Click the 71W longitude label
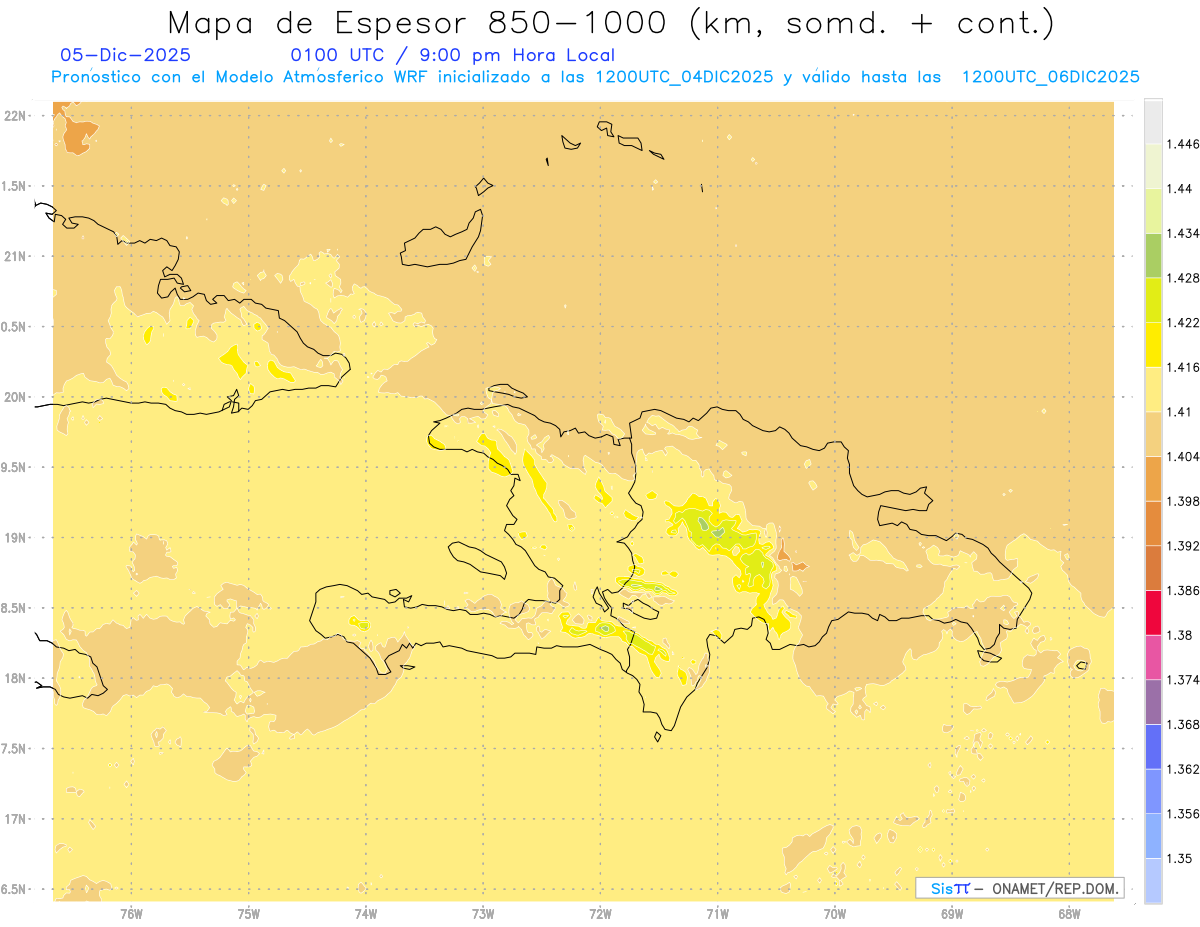 [x=717, y=914]
